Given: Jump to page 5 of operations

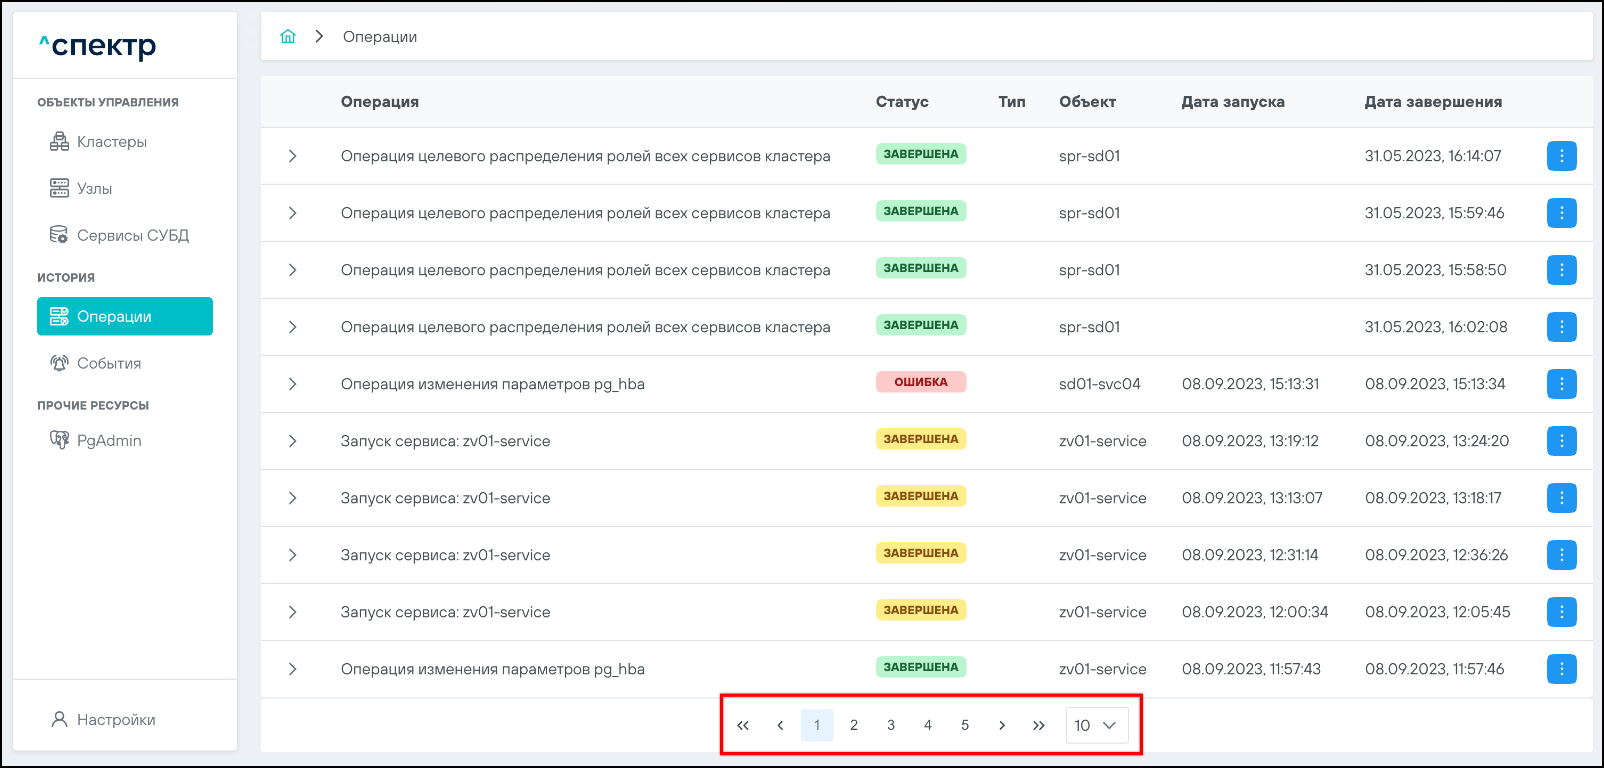Looking at the screenshot, I should [x=965, y=725].
